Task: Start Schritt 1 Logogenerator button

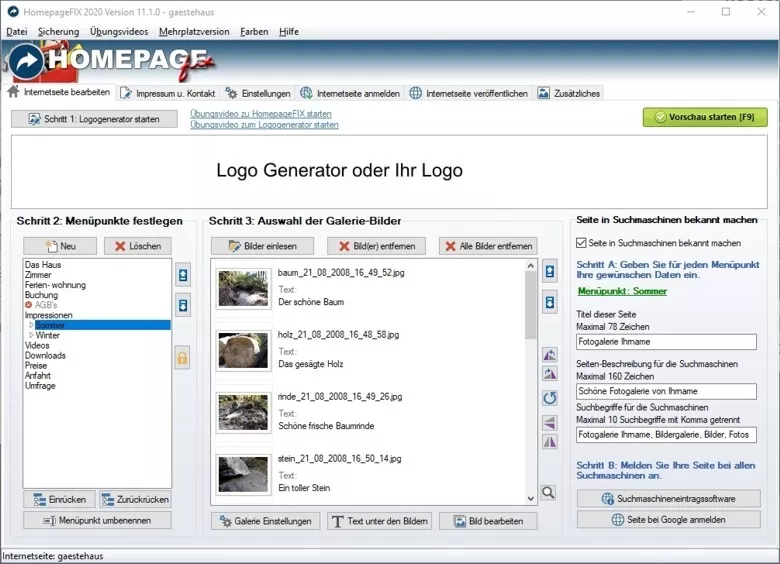Action: click(95, 119)
